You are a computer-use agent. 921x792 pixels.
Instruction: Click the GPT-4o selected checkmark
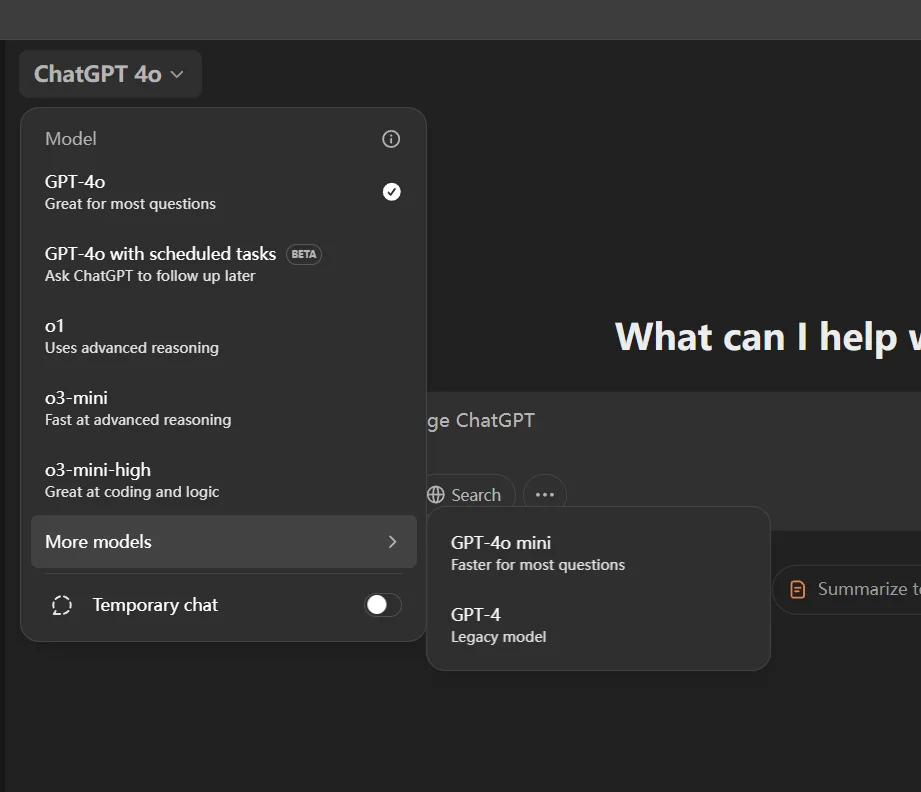click(x=392, y=192)
